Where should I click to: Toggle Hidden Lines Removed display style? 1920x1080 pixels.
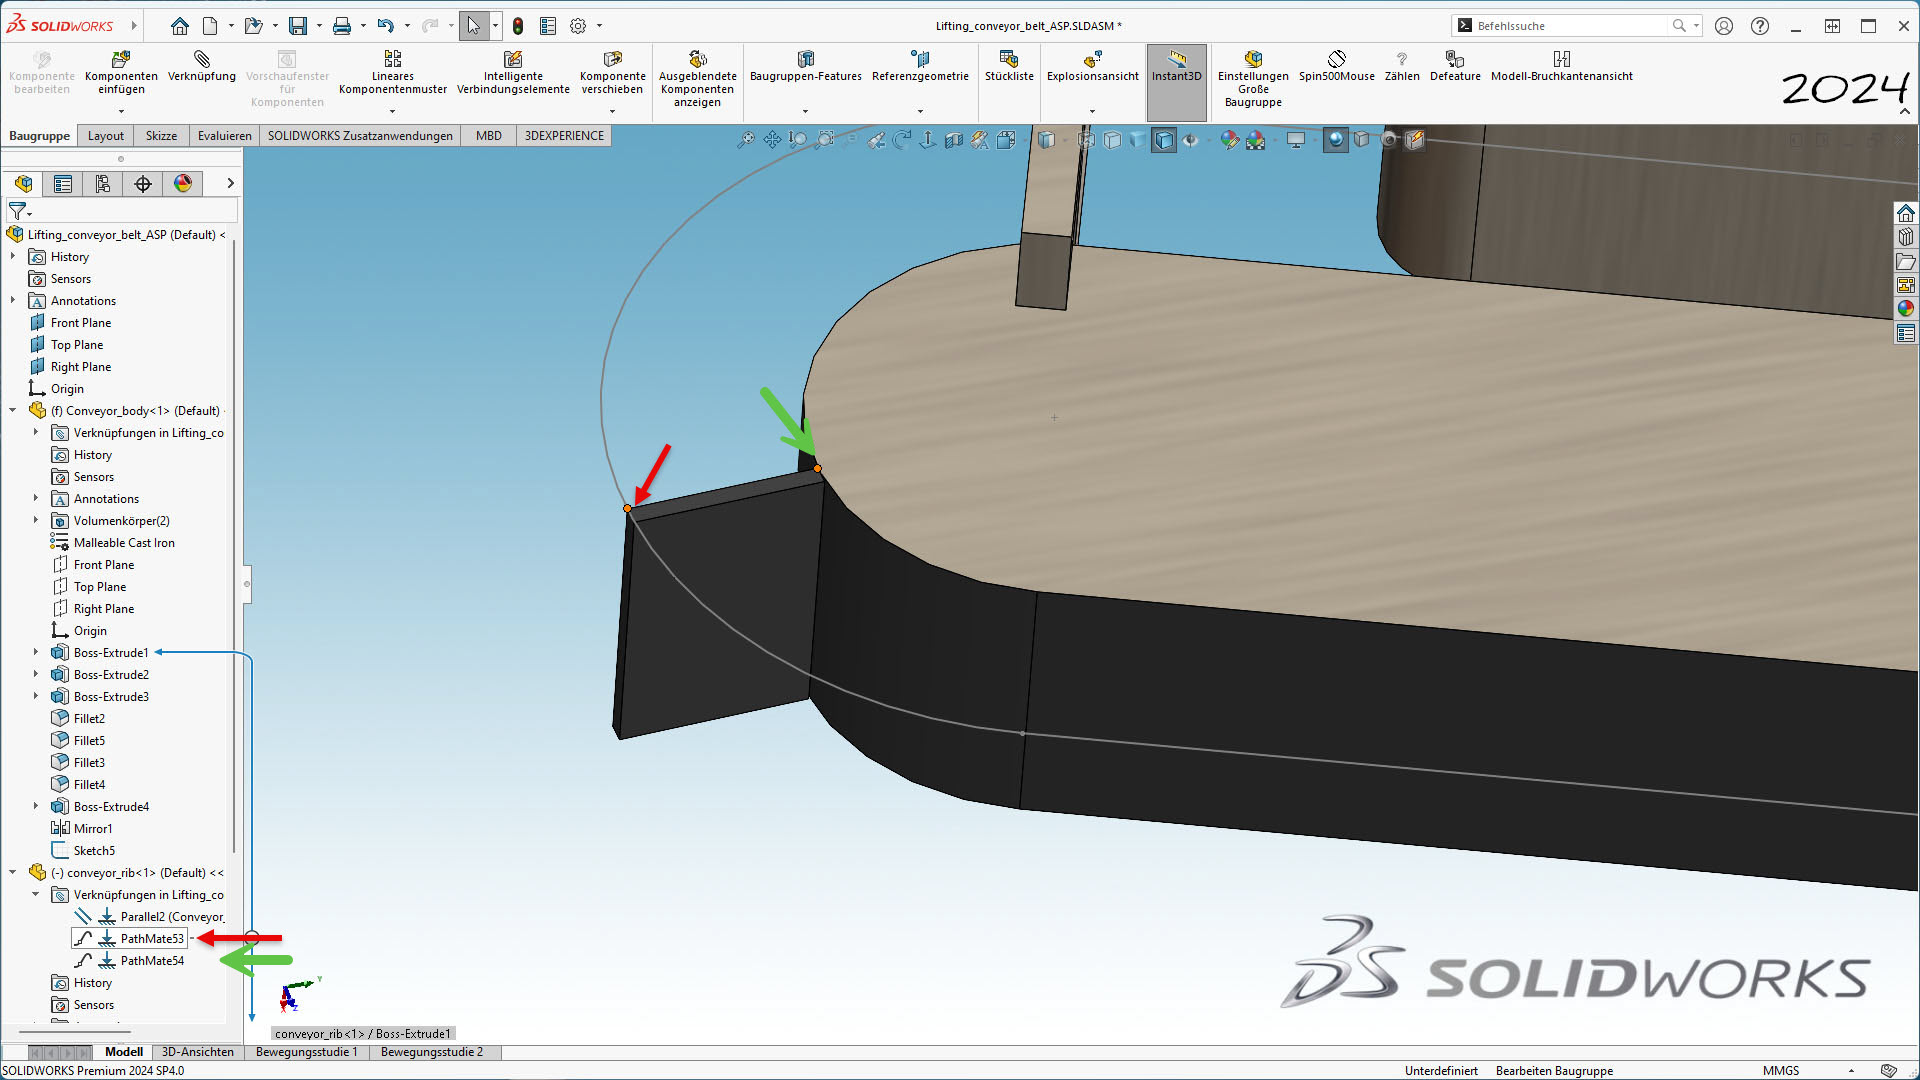(1112, 140)
